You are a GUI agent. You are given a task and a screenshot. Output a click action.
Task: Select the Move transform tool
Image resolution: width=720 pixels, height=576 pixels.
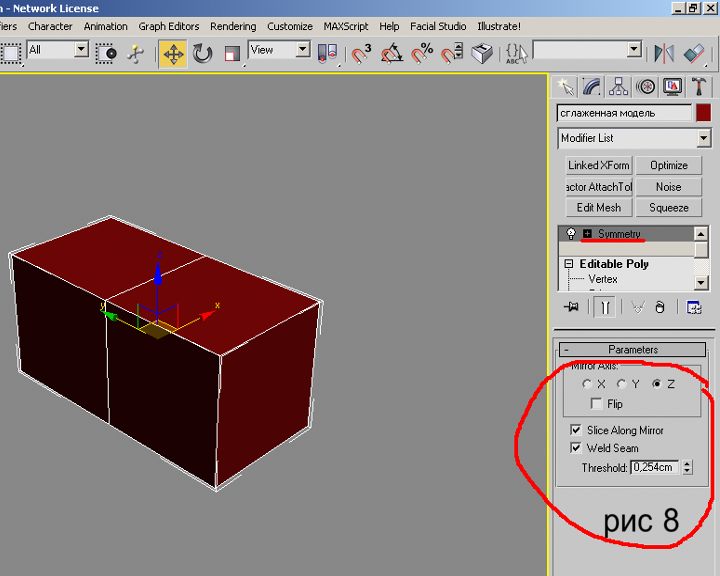(x=173, y=53)
